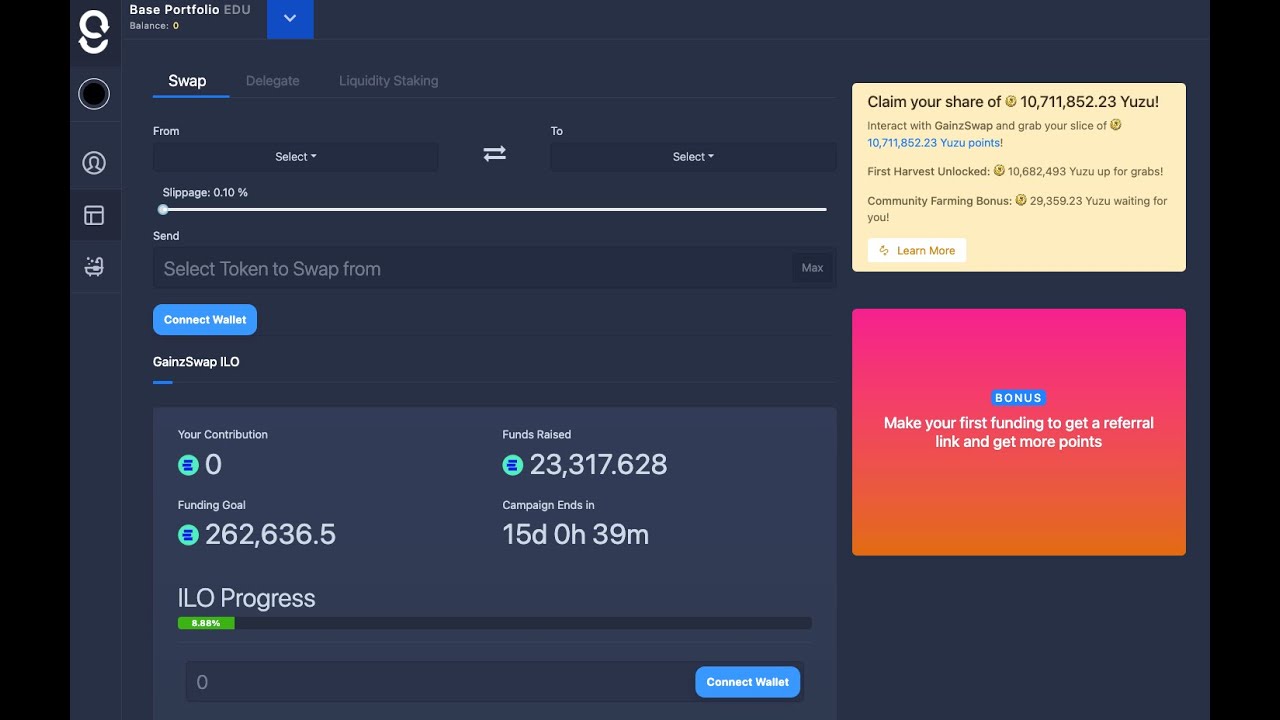Click the Funds Raised value 23,317.628
Screen dimensions: 1280x720
point(598,465)
